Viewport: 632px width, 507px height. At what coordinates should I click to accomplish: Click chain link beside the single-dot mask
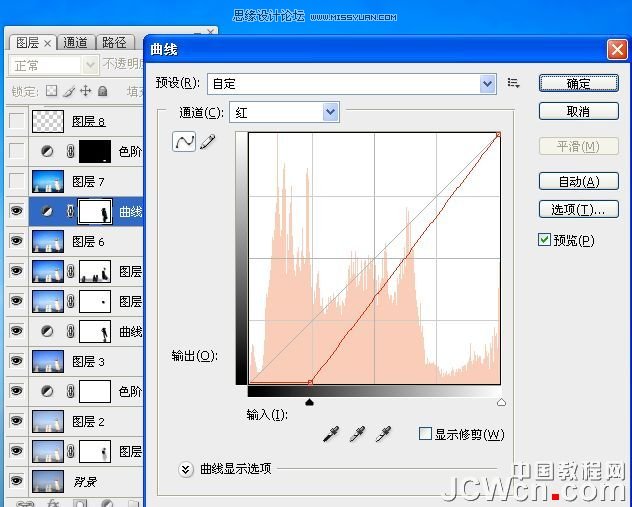point(71,301)
